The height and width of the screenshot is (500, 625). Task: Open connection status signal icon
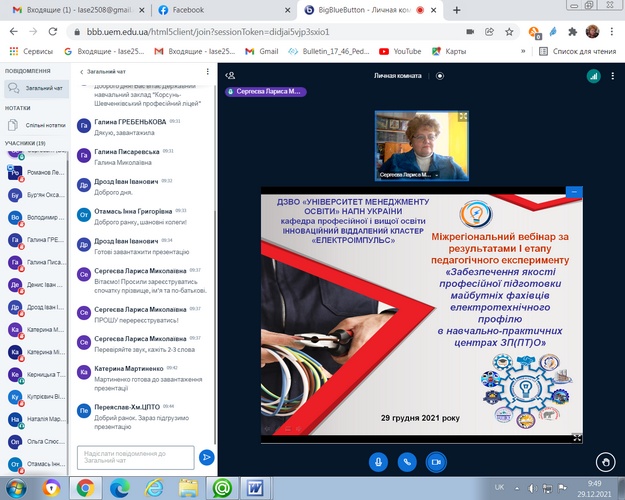click(x=594, y=76)
